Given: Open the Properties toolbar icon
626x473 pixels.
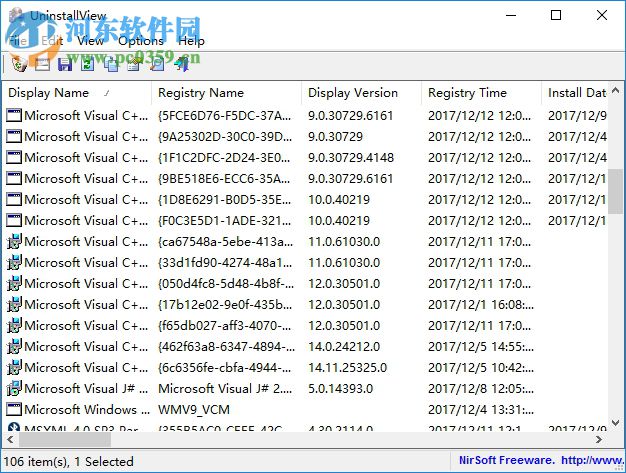Looking at the screenshot, I should [134, 64].
